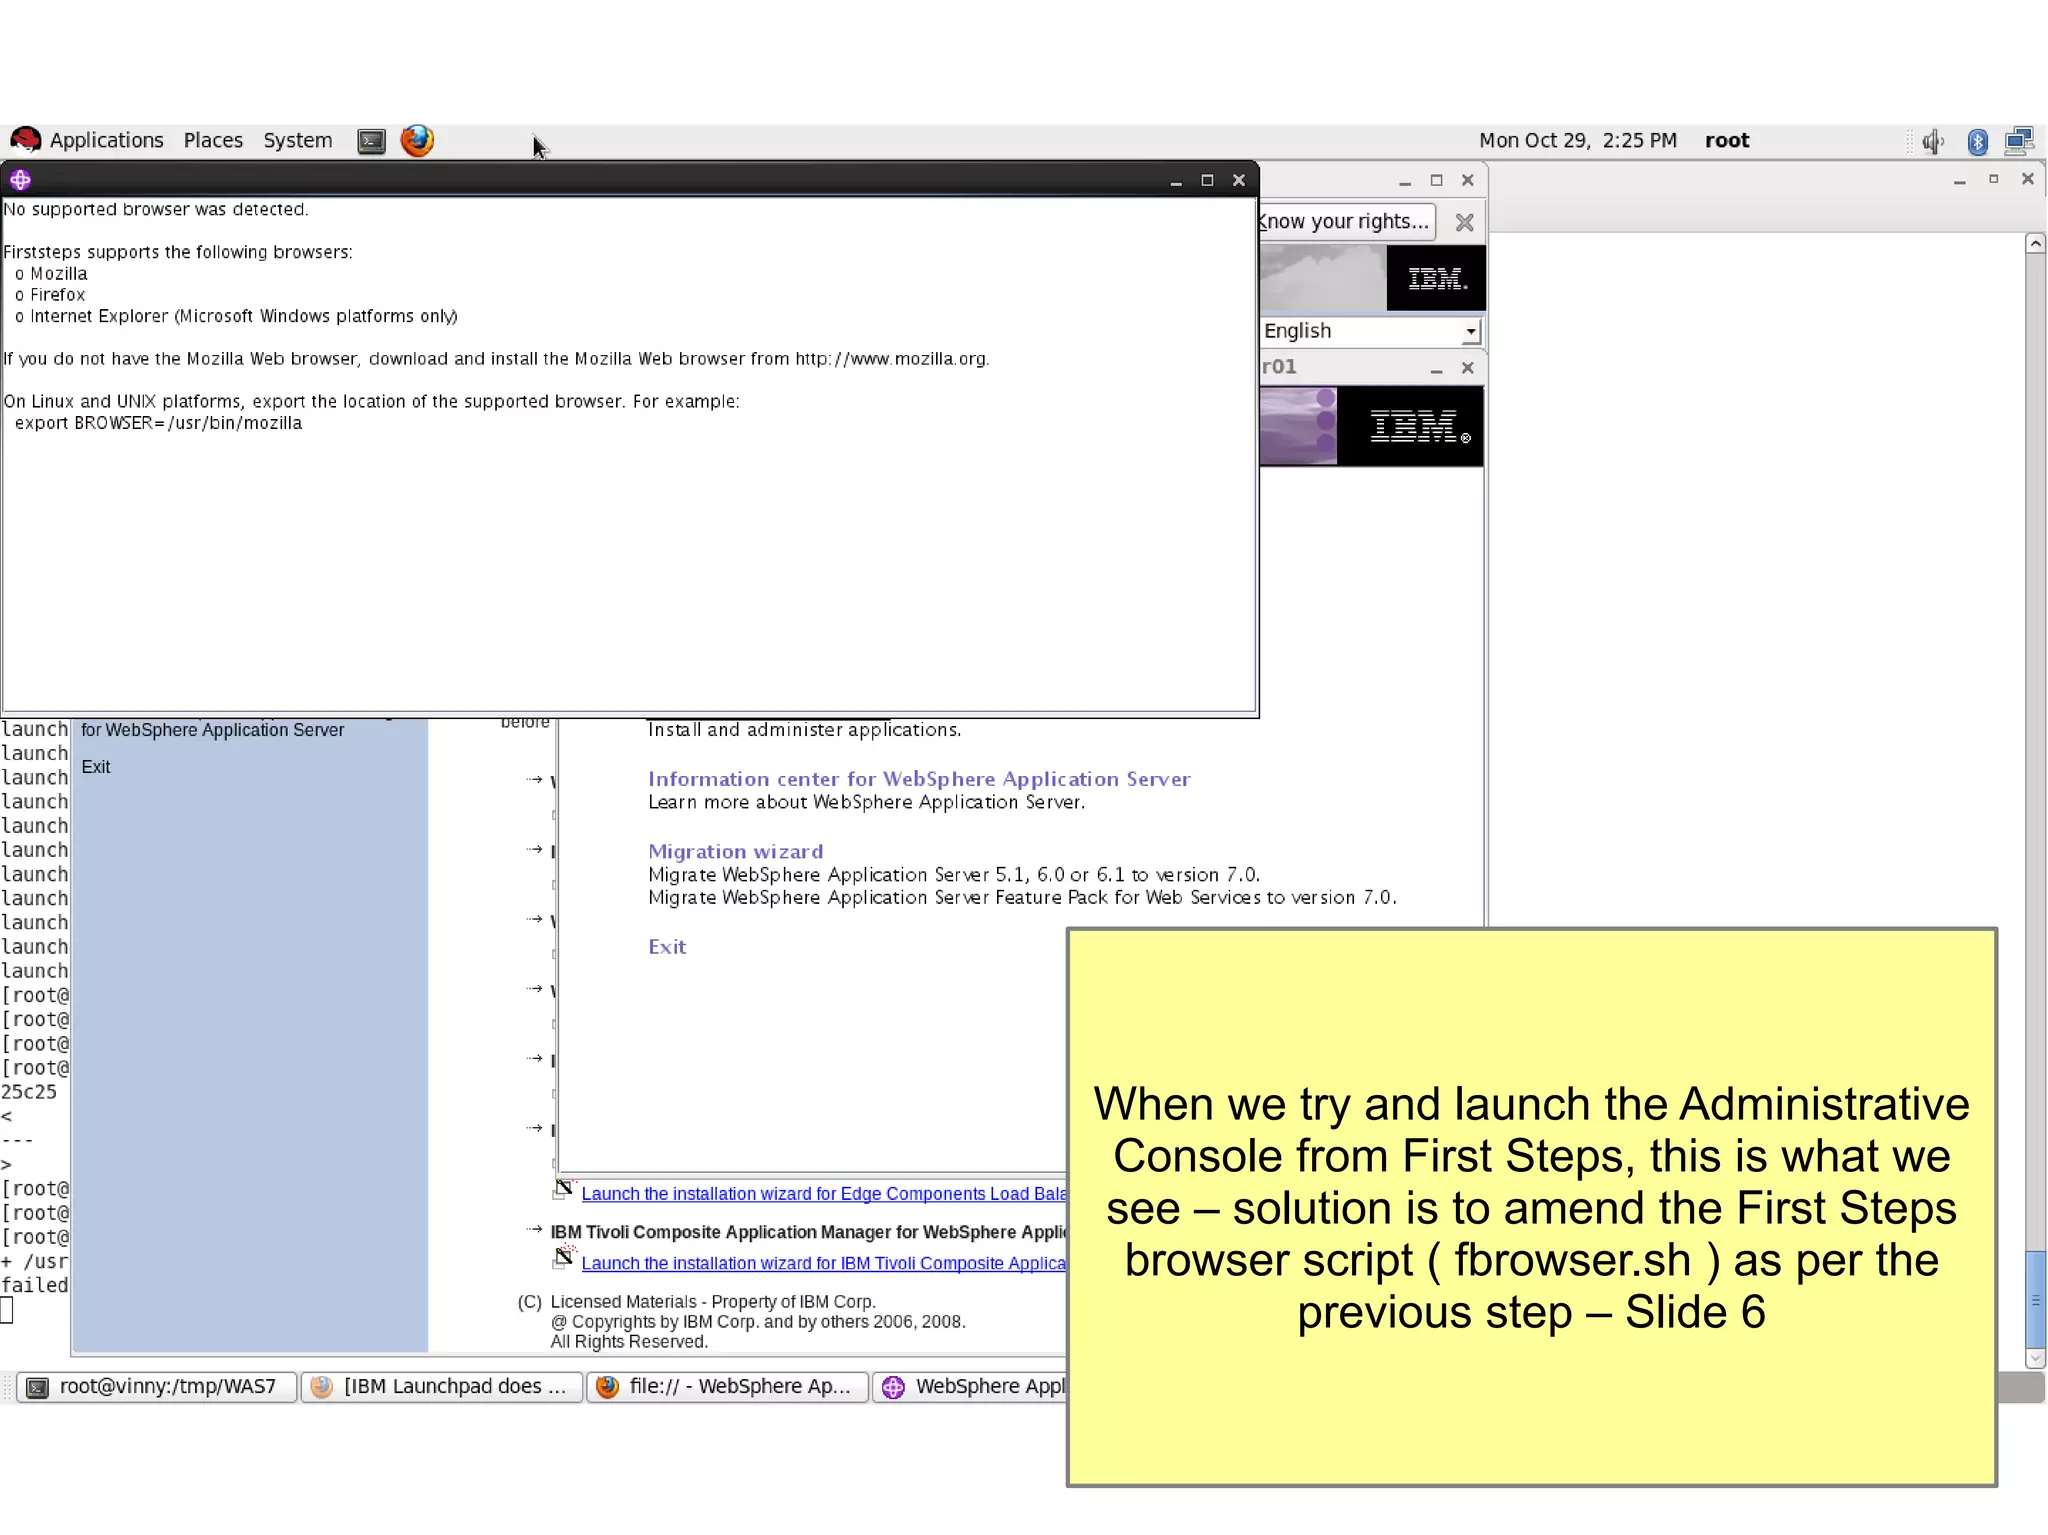Switch to root@vinny:/tmp/WAS7 taskbar item

[x=156, y=1387]
